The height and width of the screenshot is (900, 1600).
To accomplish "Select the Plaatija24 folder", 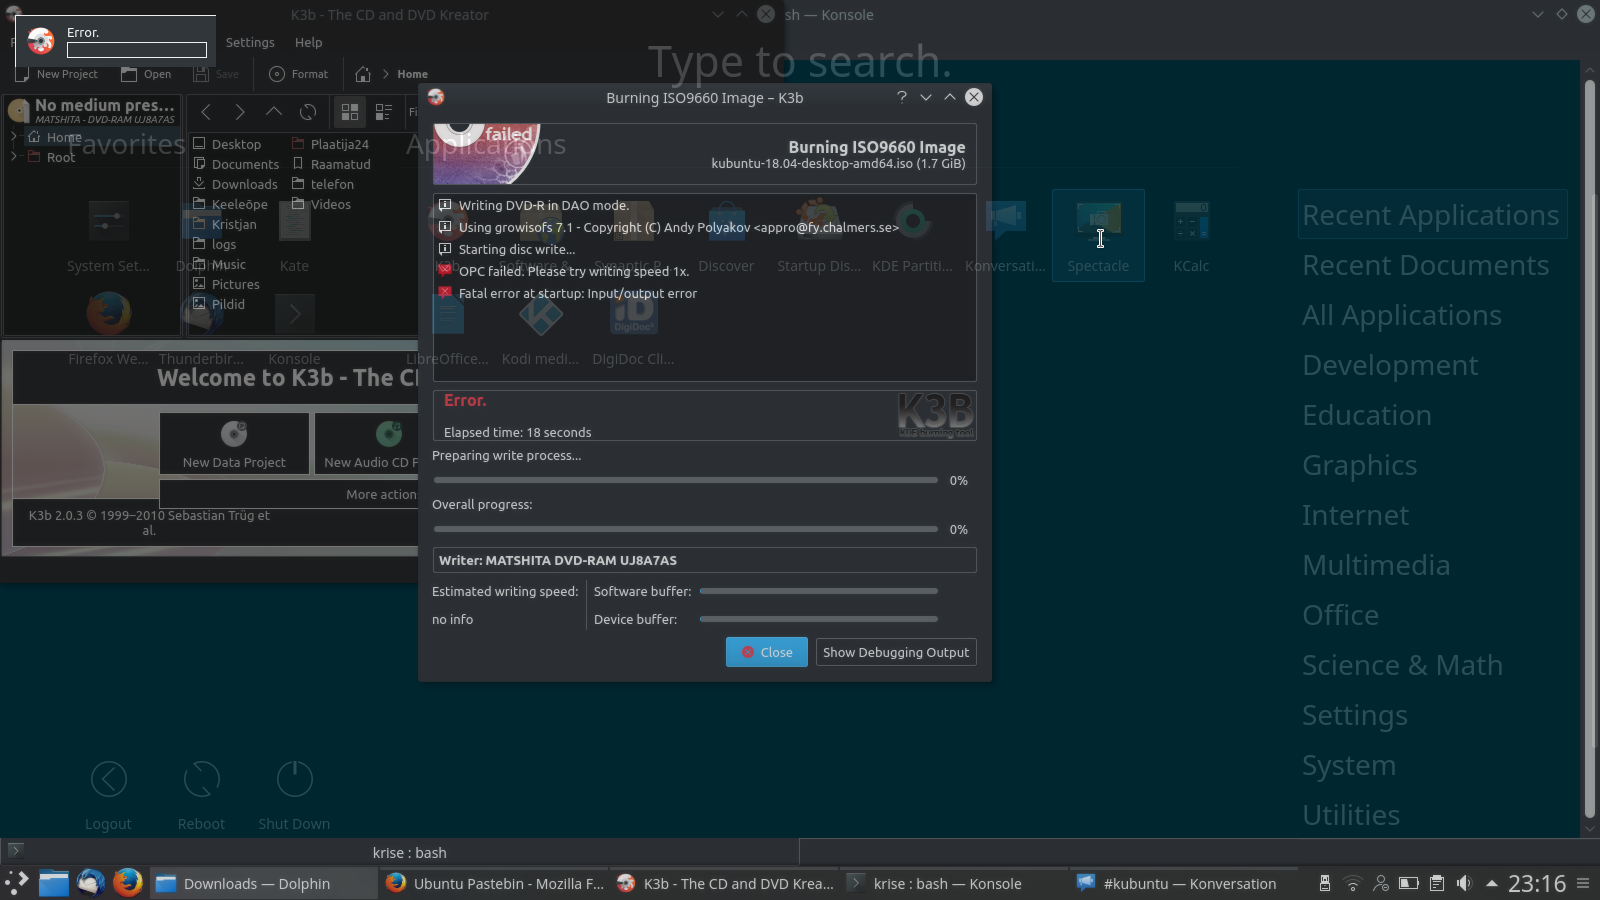I will (x=330, y=144).
